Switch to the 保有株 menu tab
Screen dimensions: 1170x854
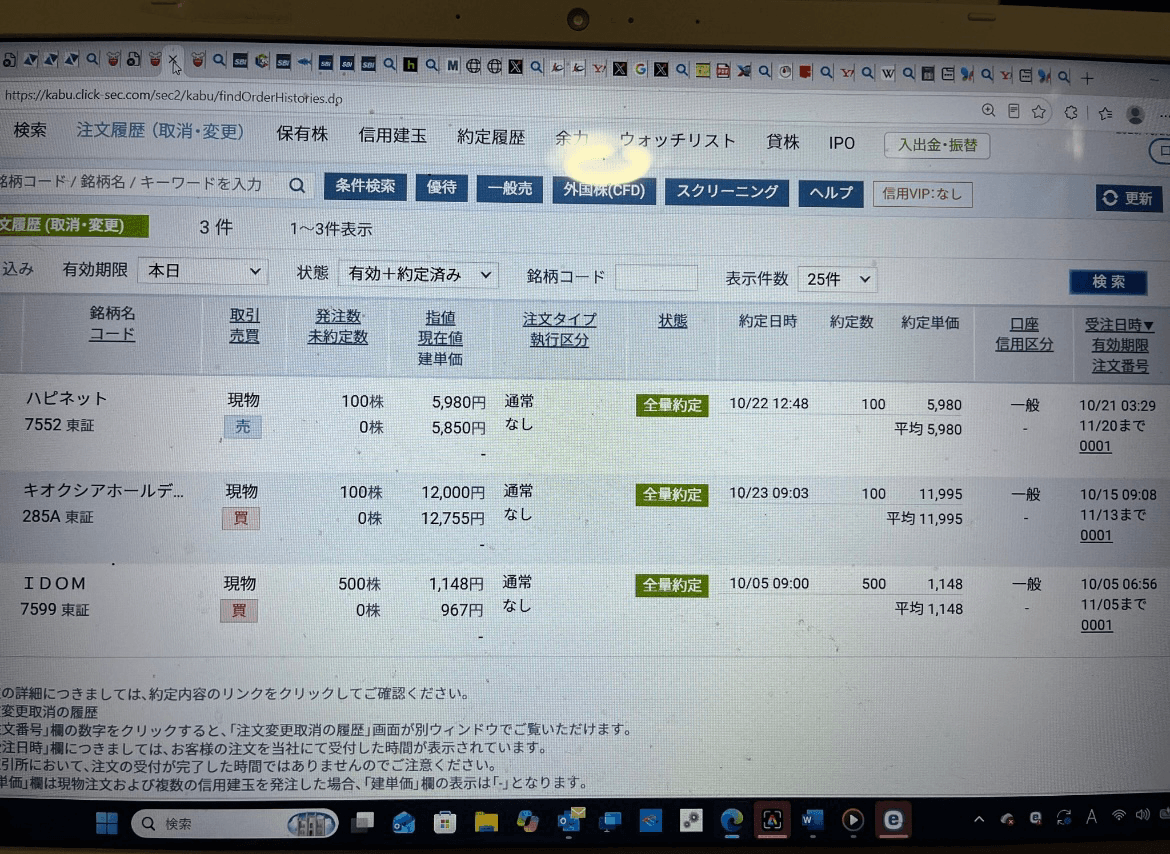tap(302, 134)
